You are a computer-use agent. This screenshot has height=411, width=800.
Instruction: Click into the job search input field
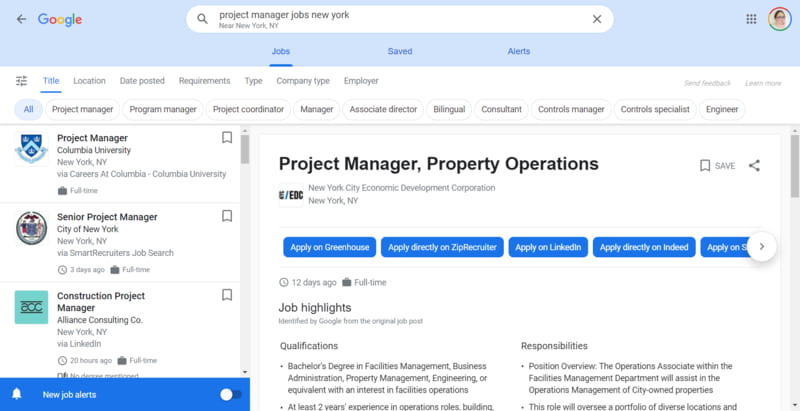pyautogui.click(x=399, y=19)
